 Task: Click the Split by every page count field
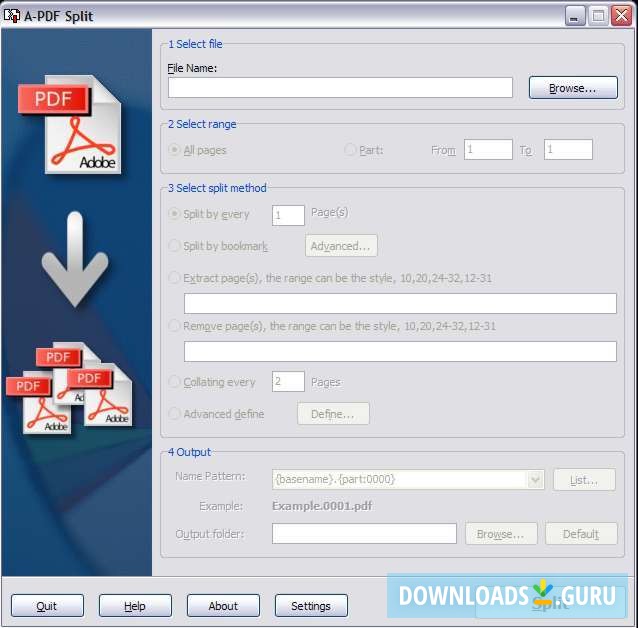point(288,215)
